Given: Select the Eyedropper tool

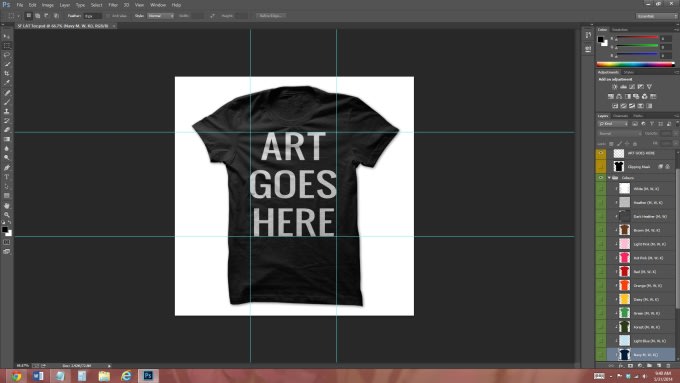Looking at the screenshot, I should coord(7,82).
